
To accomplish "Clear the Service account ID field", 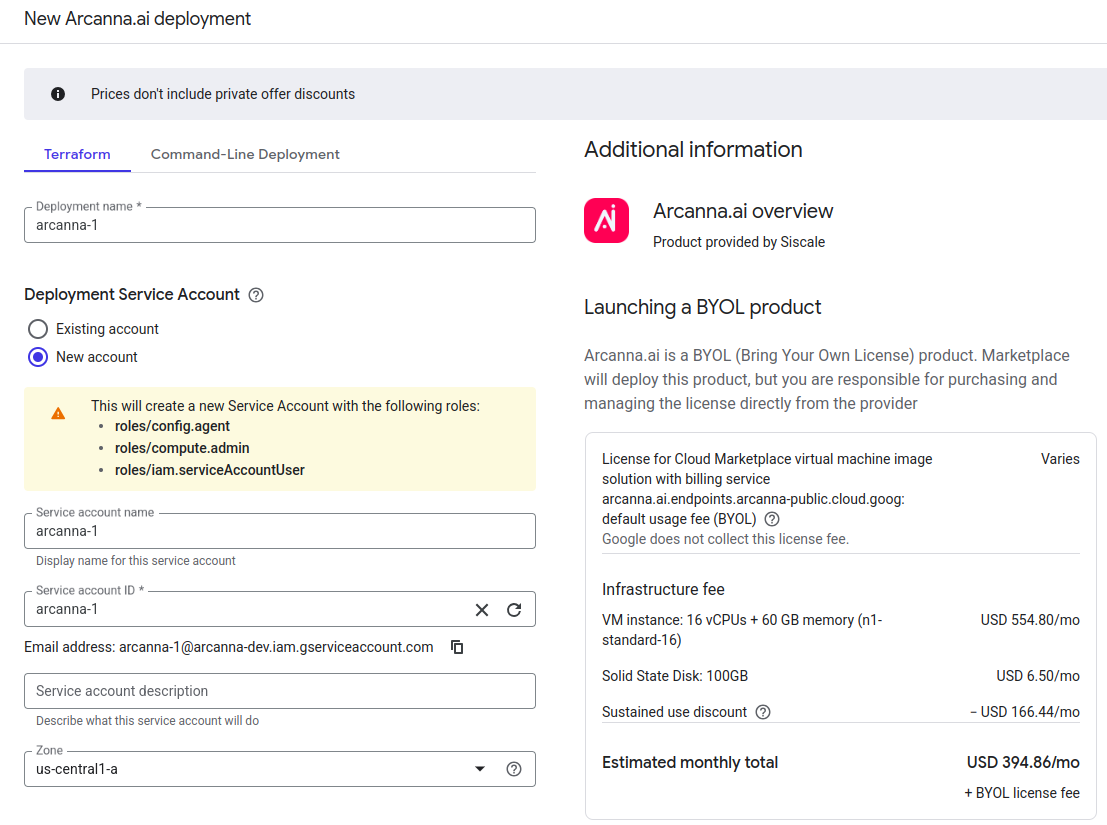I will coord(481,610).
